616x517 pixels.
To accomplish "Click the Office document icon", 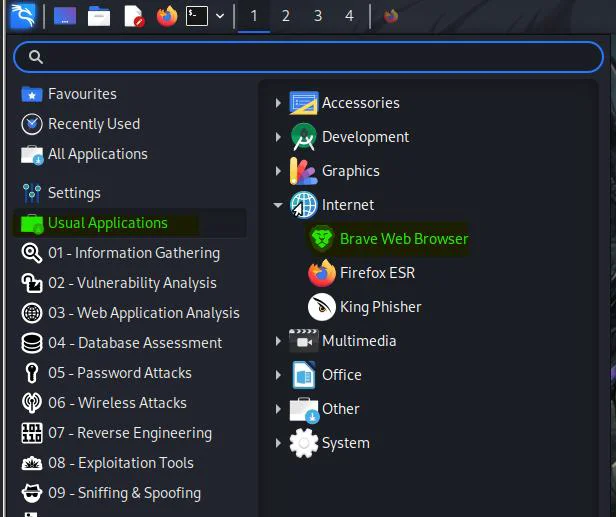I will 304,375.
